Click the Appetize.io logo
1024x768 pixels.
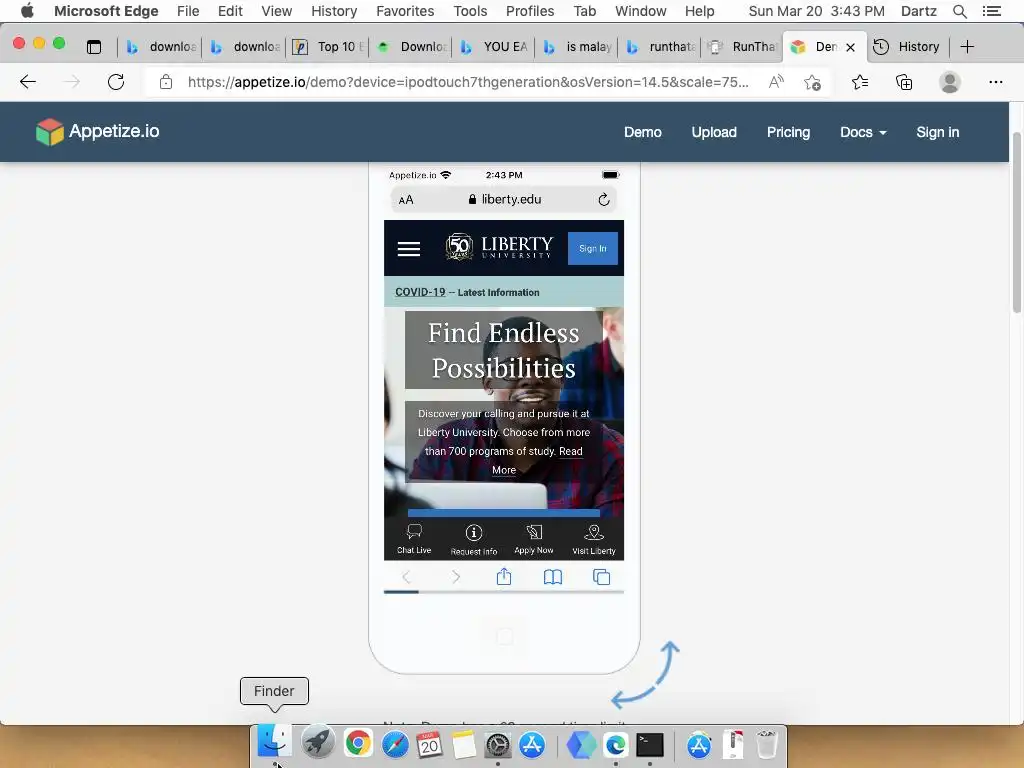tap(97, 131)
